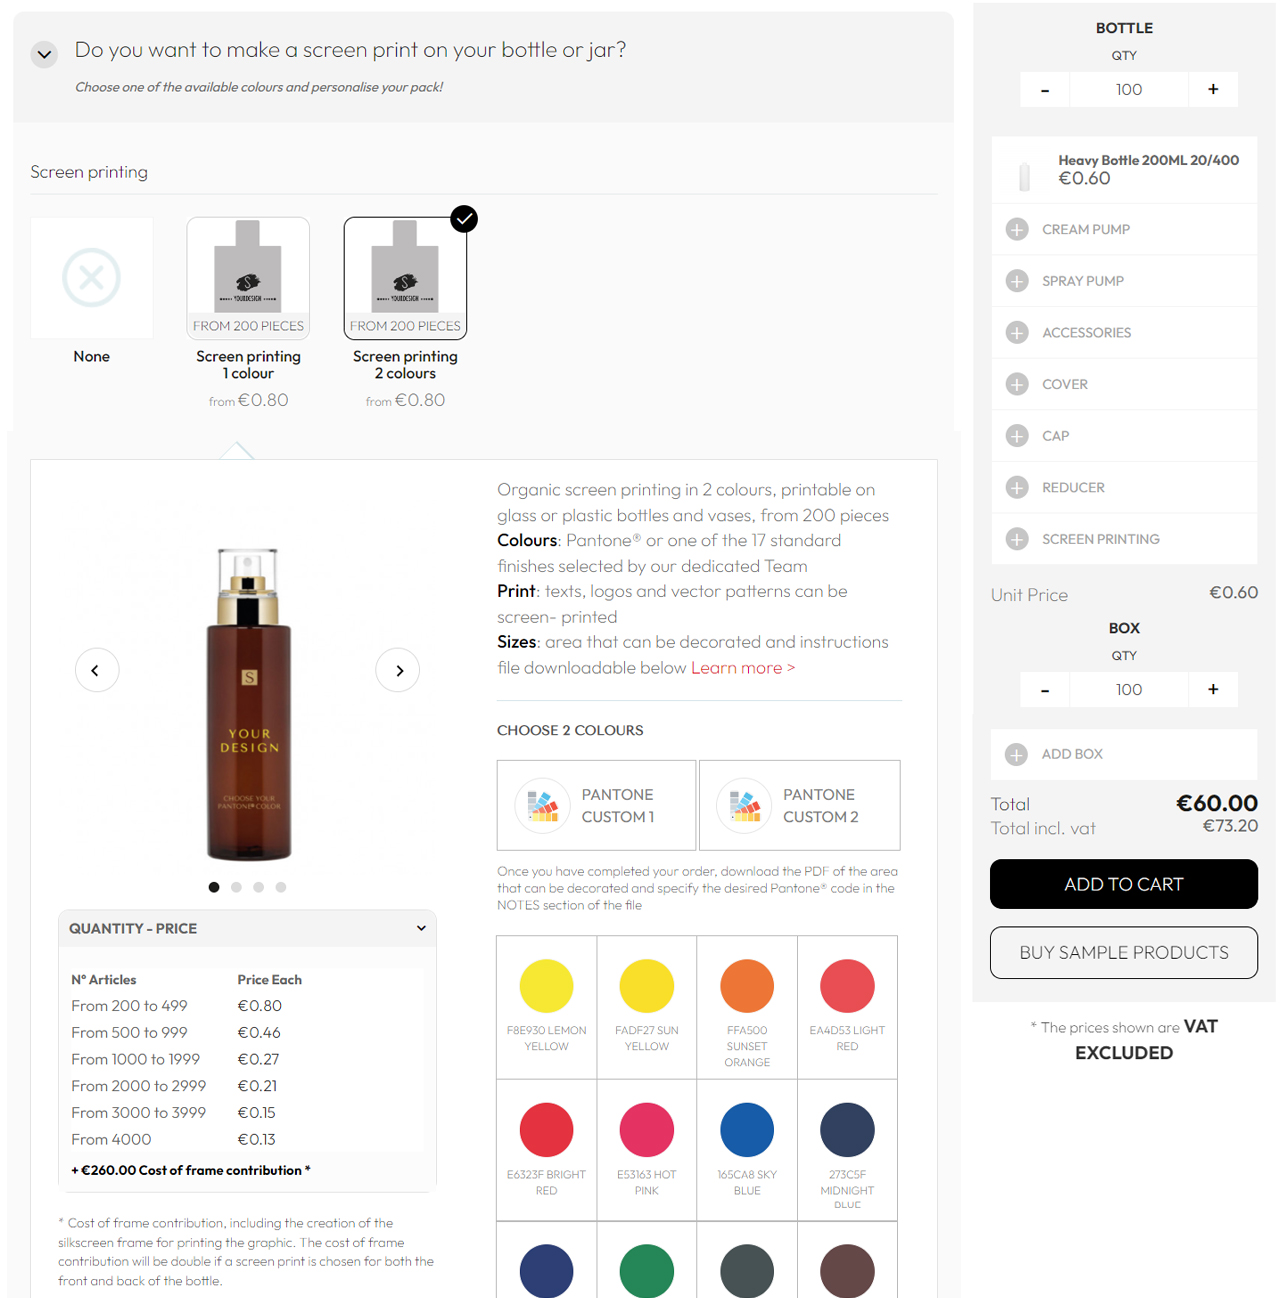
Task: Click the Add Box plus icon
Action: pos(1016,754)
